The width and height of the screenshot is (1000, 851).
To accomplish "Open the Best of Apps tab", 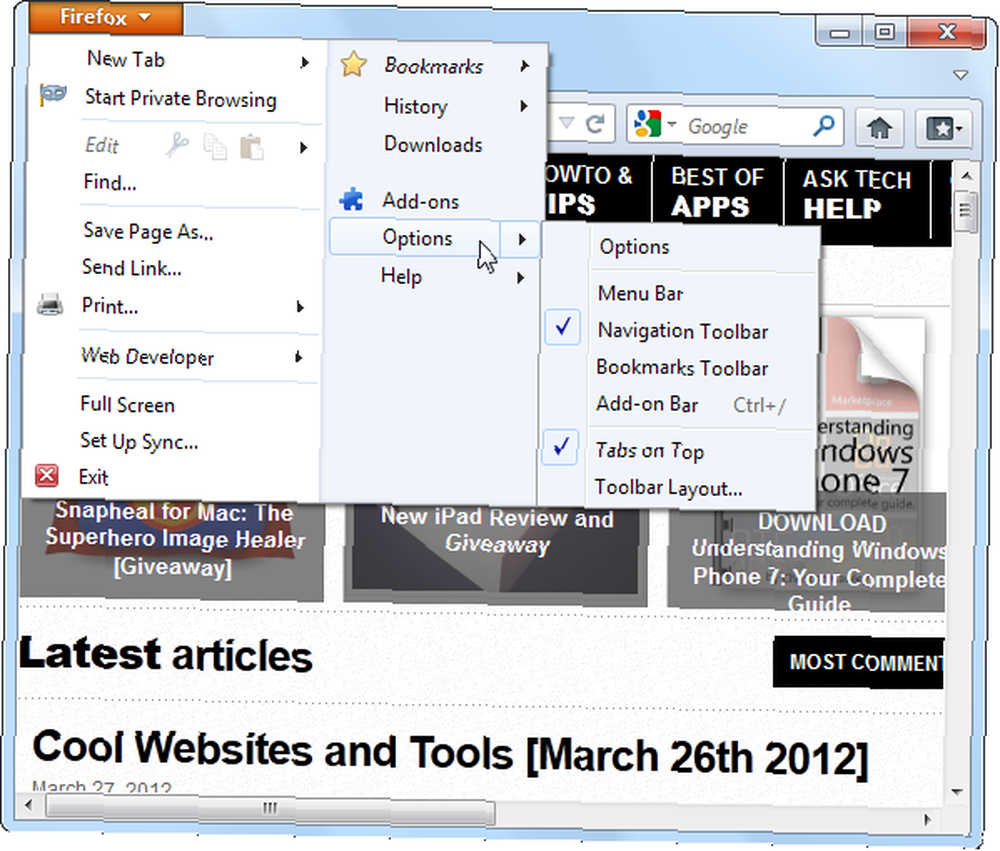I will (x=717, y=191).
